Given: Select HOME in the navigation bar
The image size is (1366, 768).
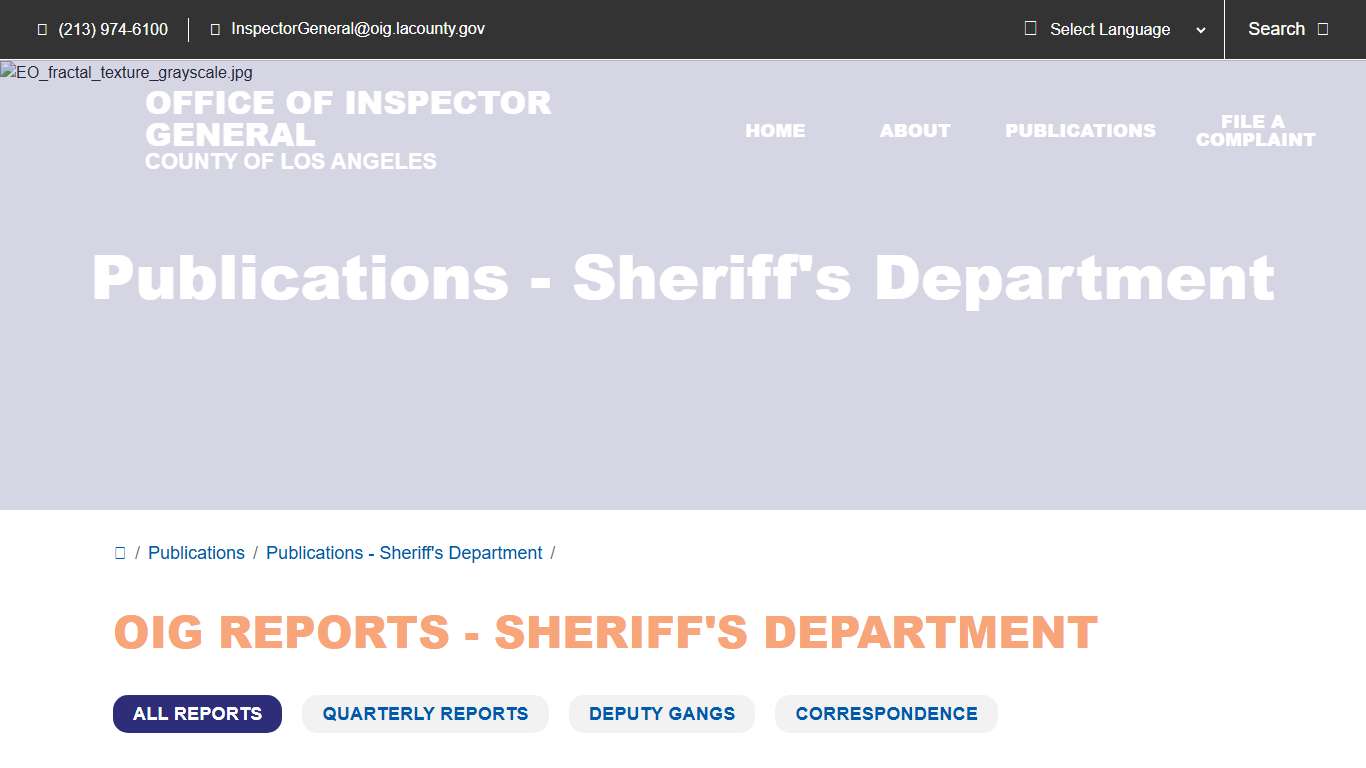Looking at the screenshot, I should [x=775, y=130].
